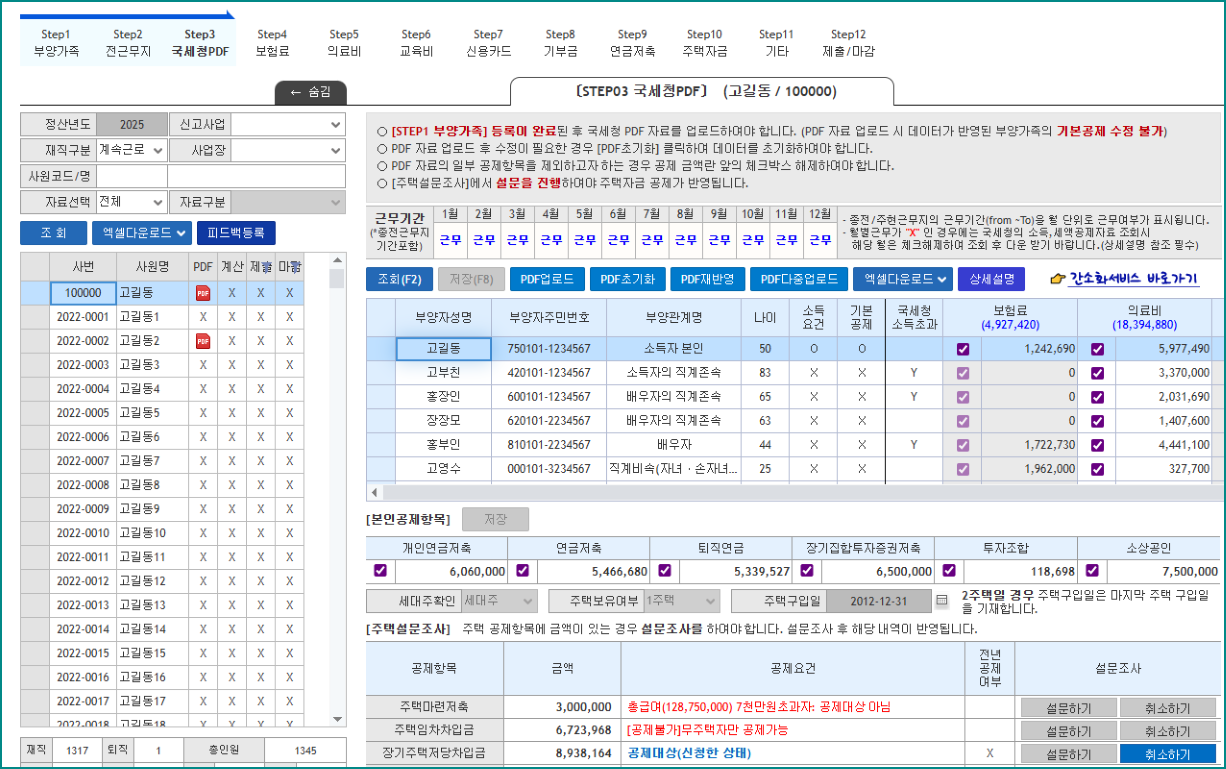This screenshot has height=769, width=1226.
Task: Uncheck 보험료 checkbox for 홍부인
Action: click(963, 445)
